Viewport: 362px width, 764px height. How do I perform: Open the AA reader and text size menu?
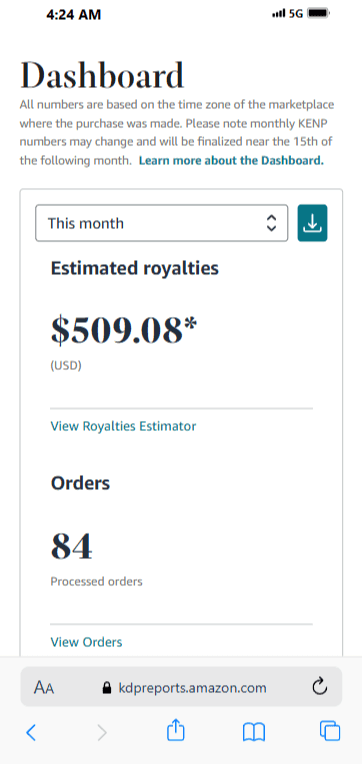click(44, 688)
